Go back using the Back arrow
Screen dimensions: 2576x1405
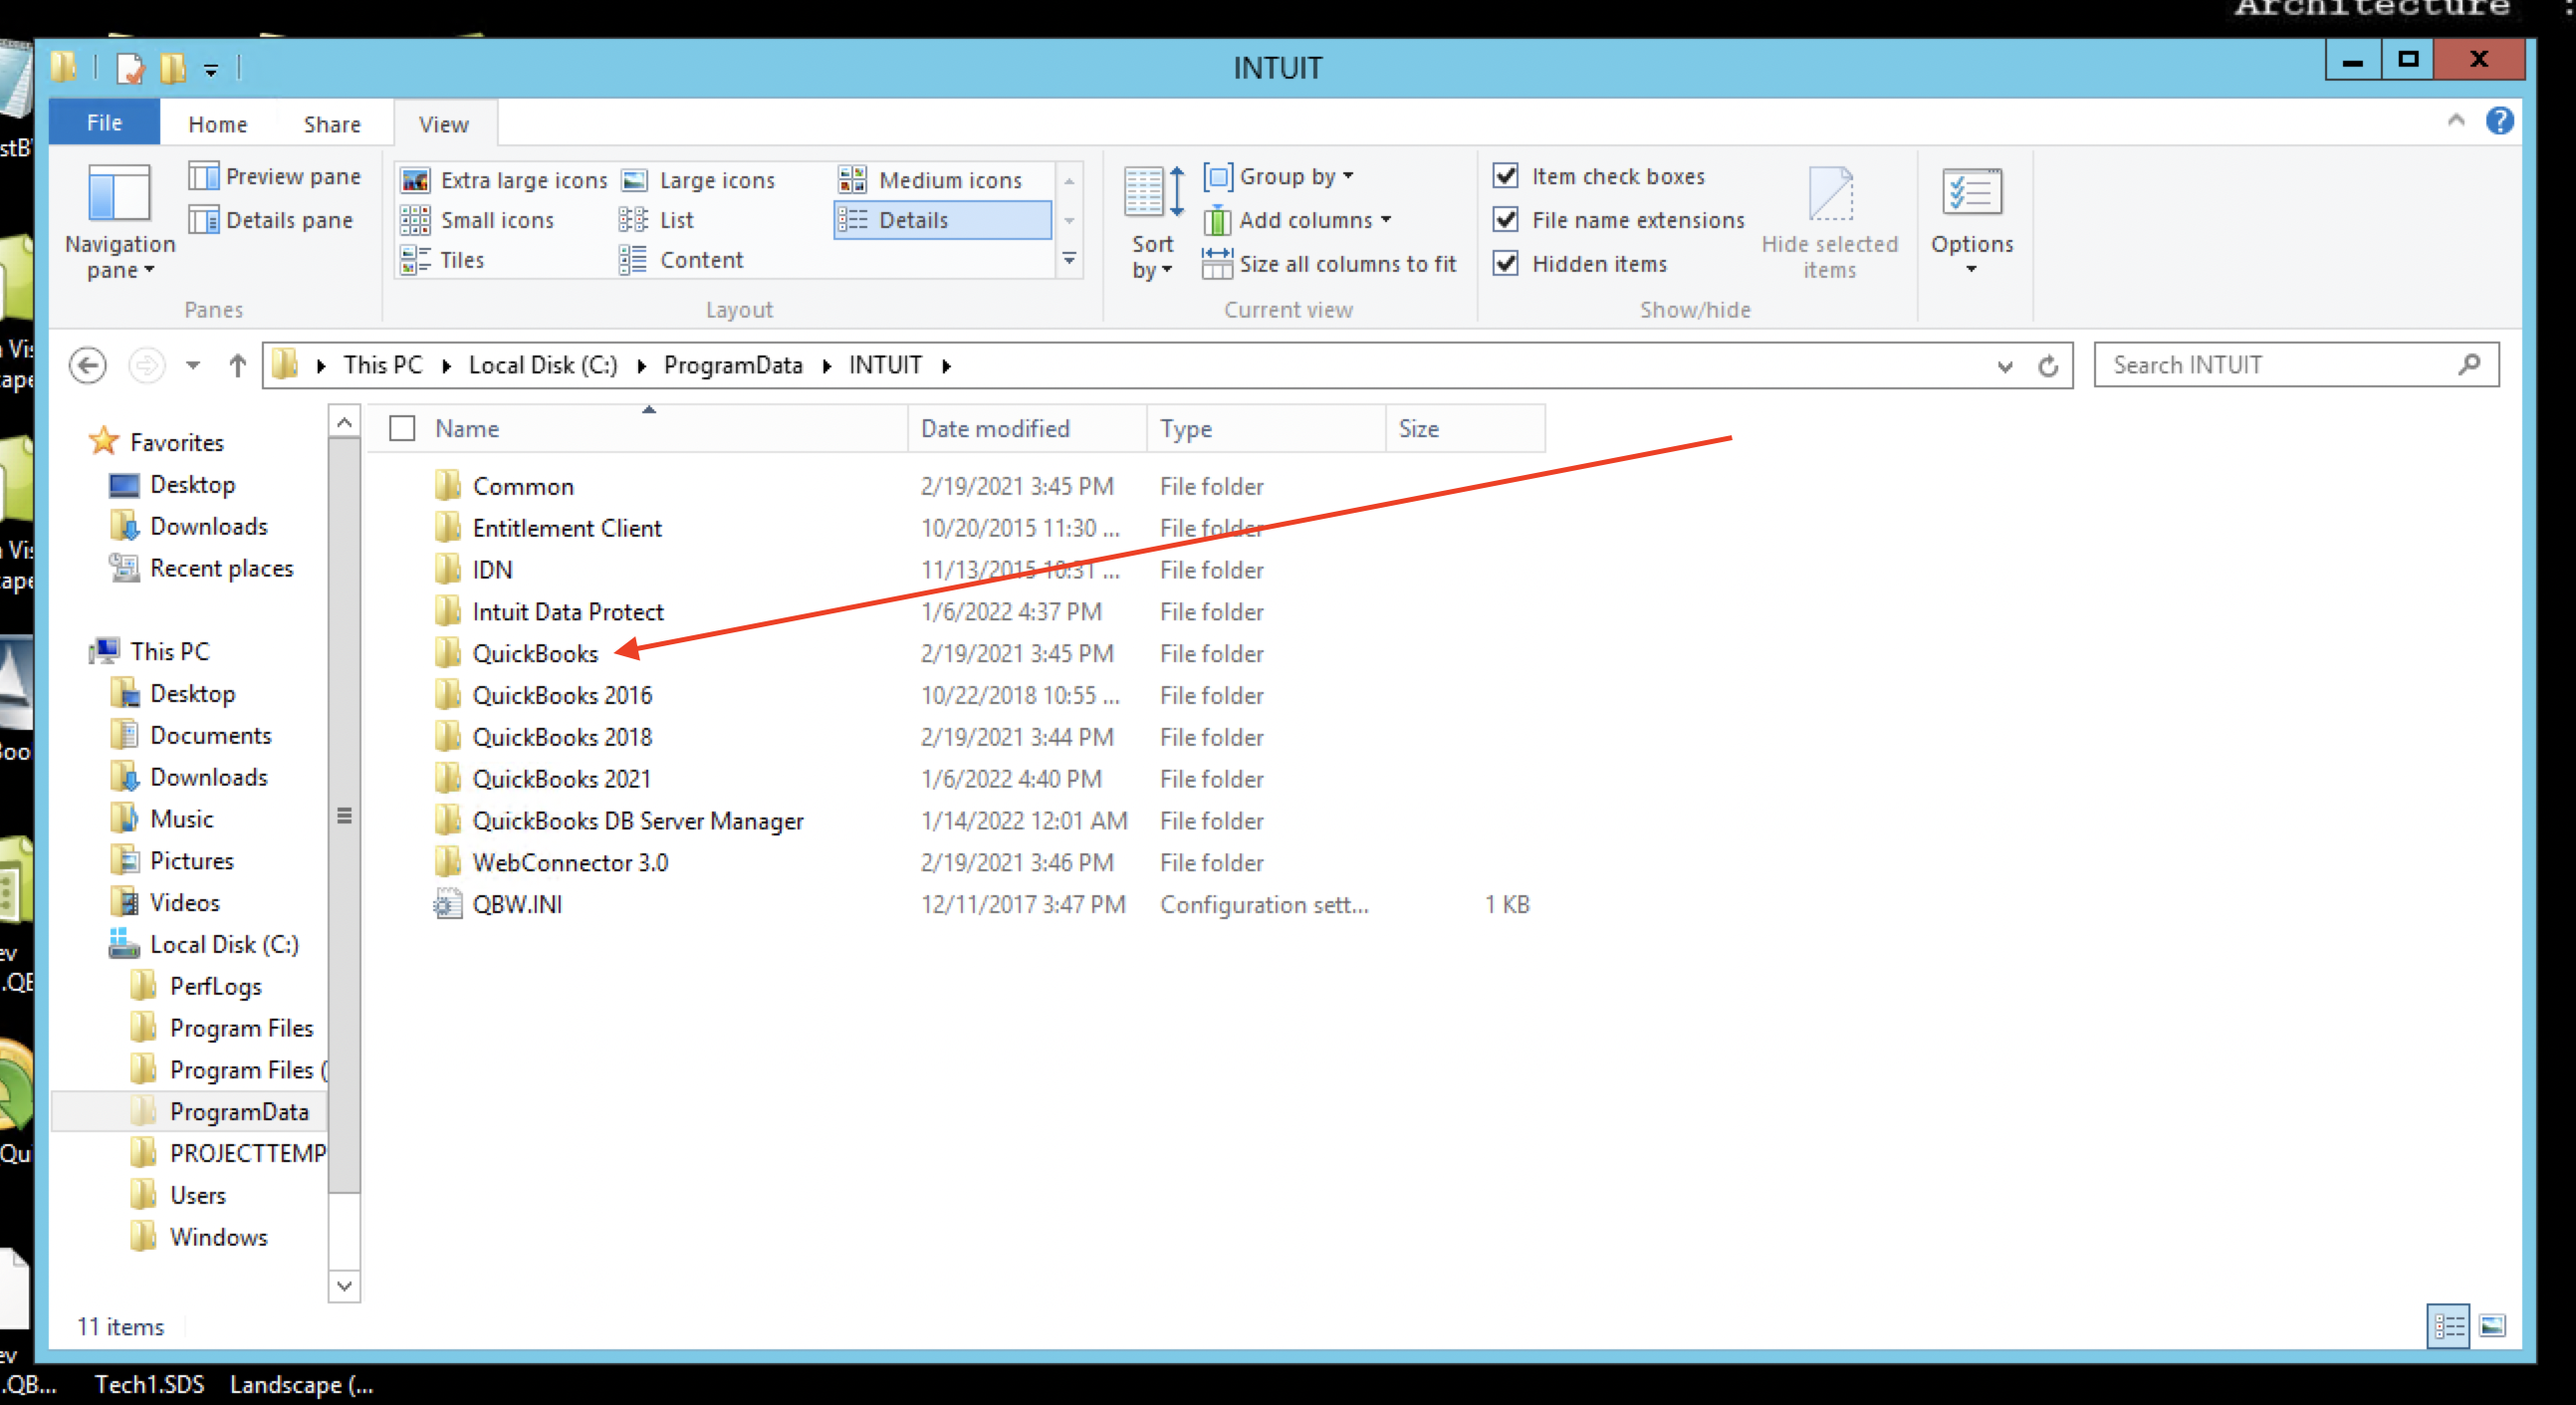(x=88, y=365)
